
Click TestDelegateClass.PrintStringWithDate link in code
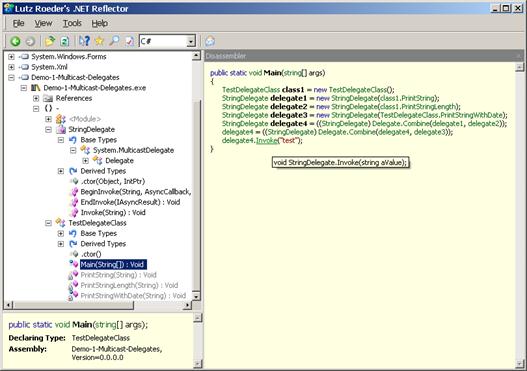point(441,115)
